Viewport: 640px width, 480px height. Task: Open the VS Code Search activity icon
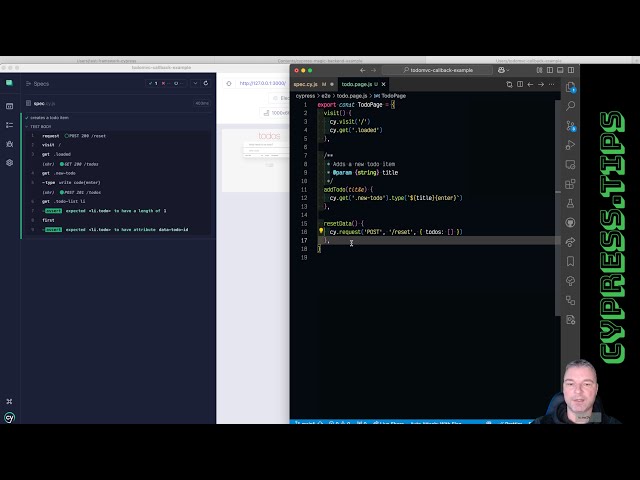[571, 106]
